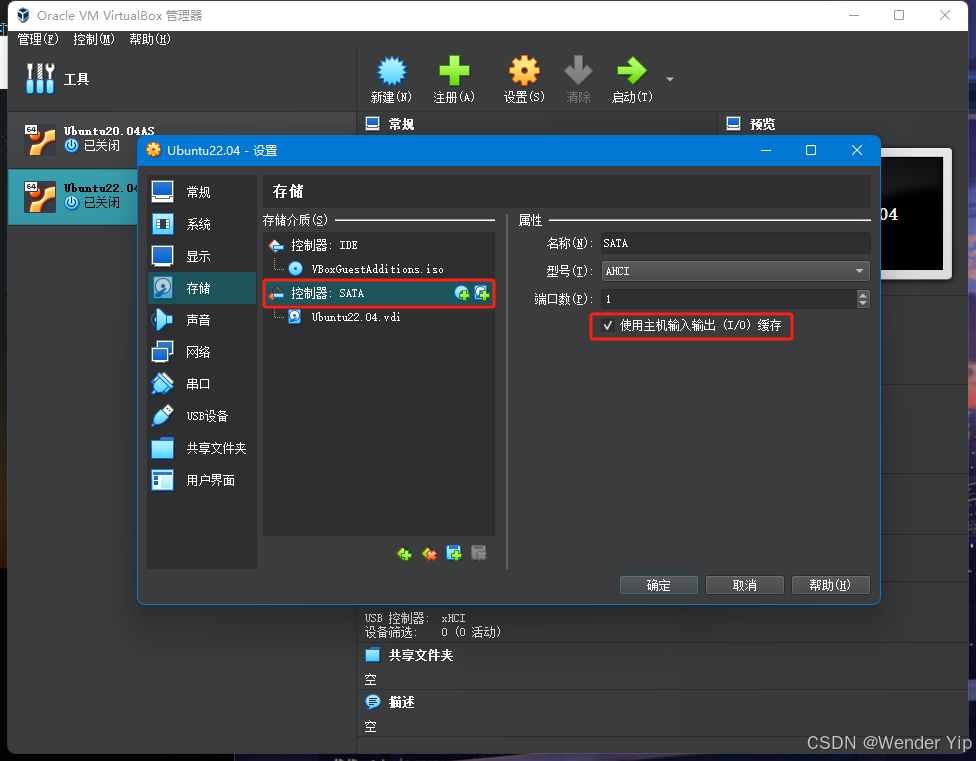Start the VM with the 启动(T) arrow
Image resolution: width=976 pixels, height=761 pixels.
[x=632, y=80]
